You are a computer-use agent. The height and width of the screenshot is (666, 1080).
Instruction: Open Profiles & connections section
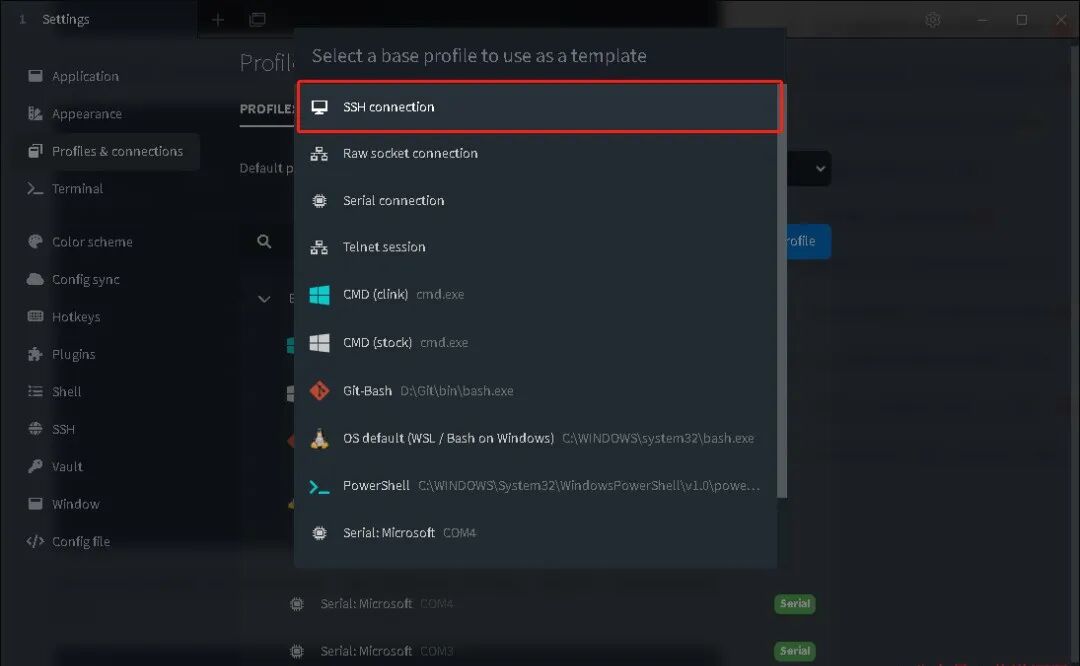[105, 152]
